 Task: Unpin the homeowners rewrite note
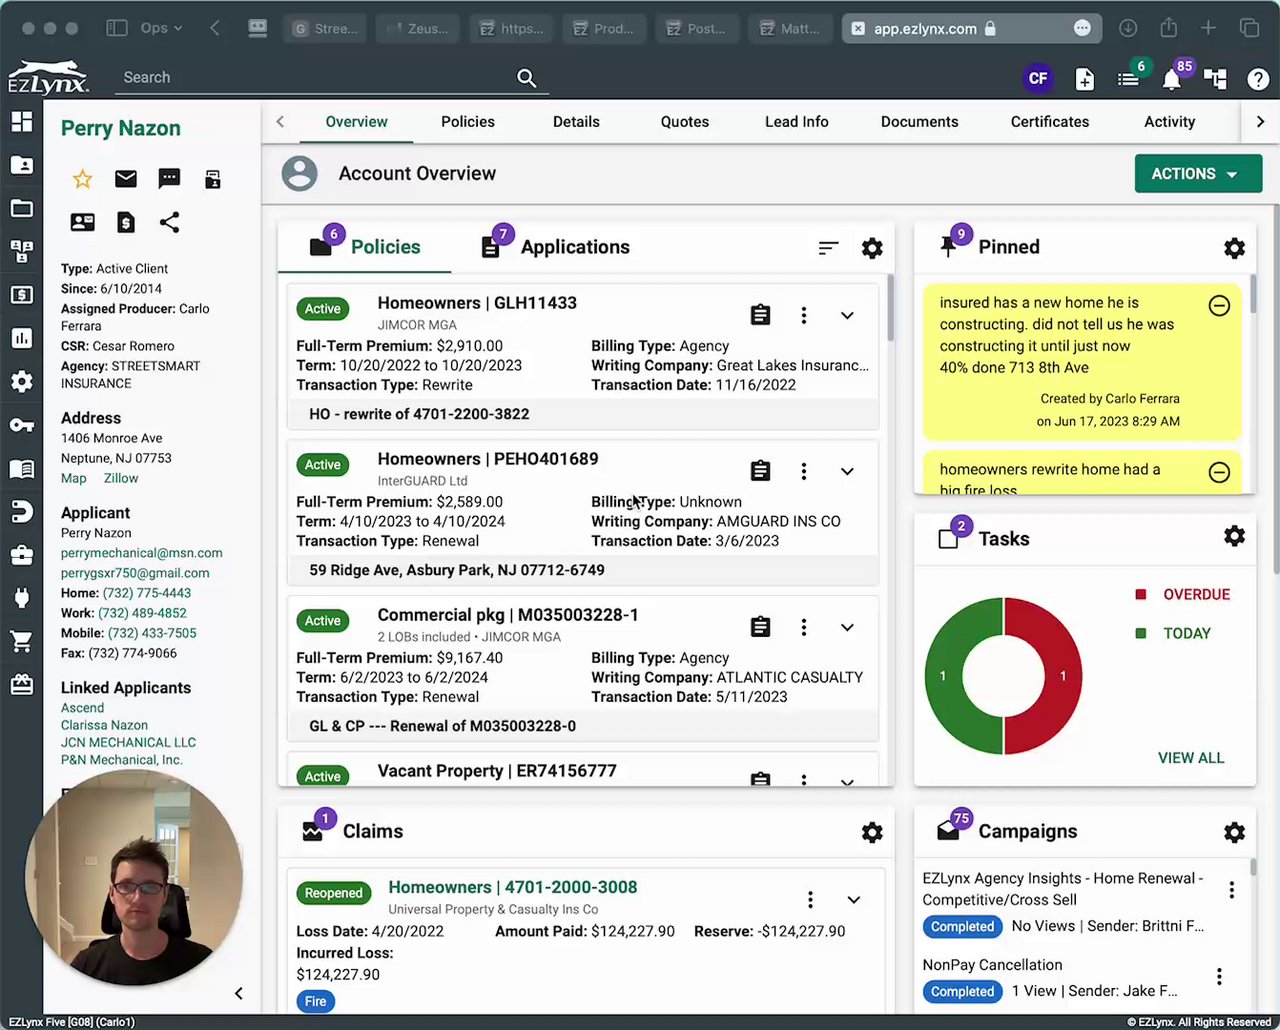1219,472
